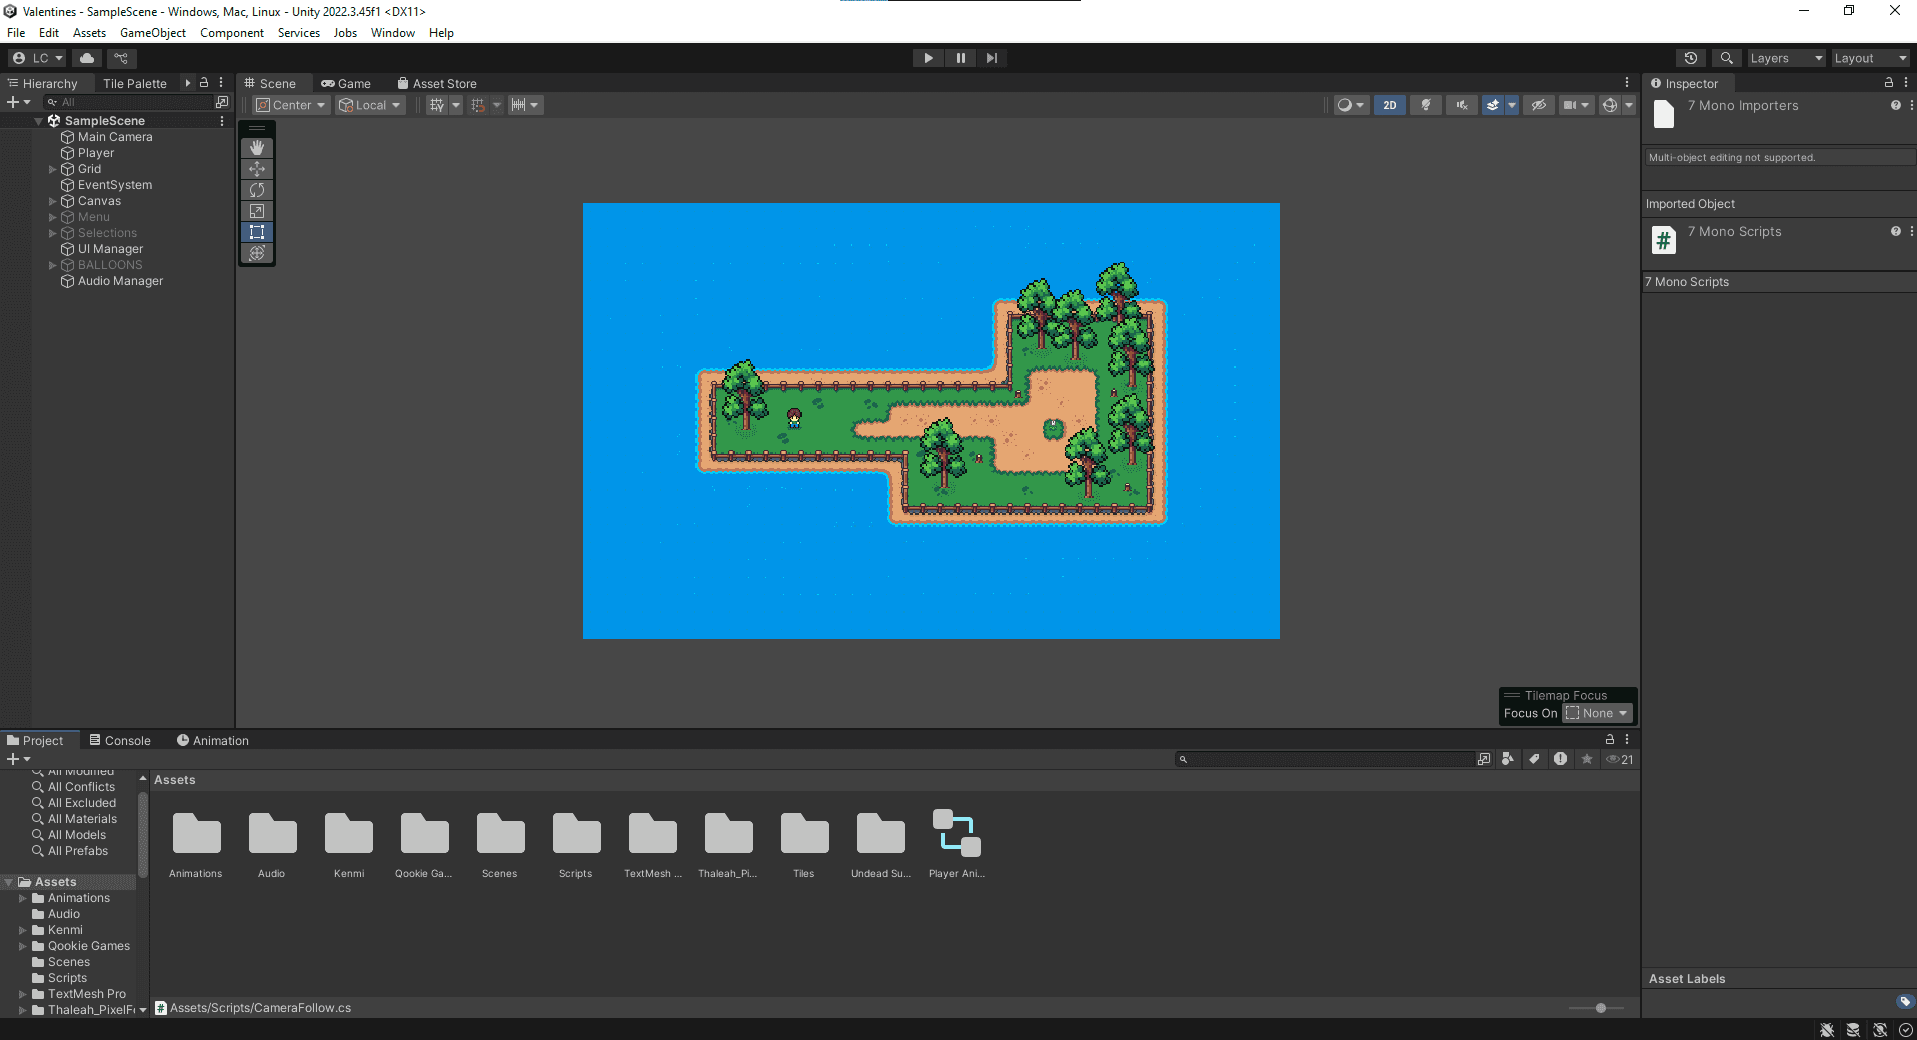Open Component menu
Viewport: 1917px width, 1040px height.
coord(232,33)
